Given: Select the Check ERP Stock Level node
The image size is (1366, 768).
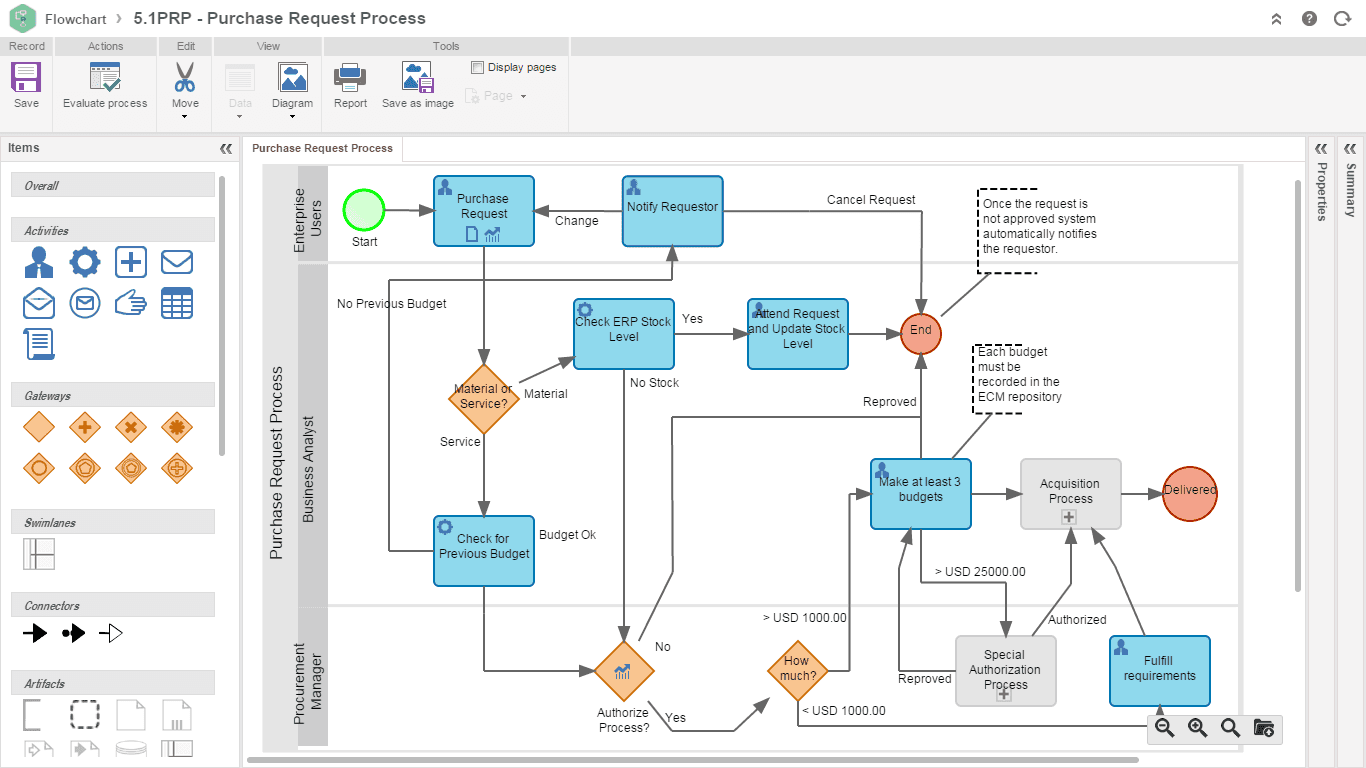Looking at the screenshot, I should click(624, 334).
